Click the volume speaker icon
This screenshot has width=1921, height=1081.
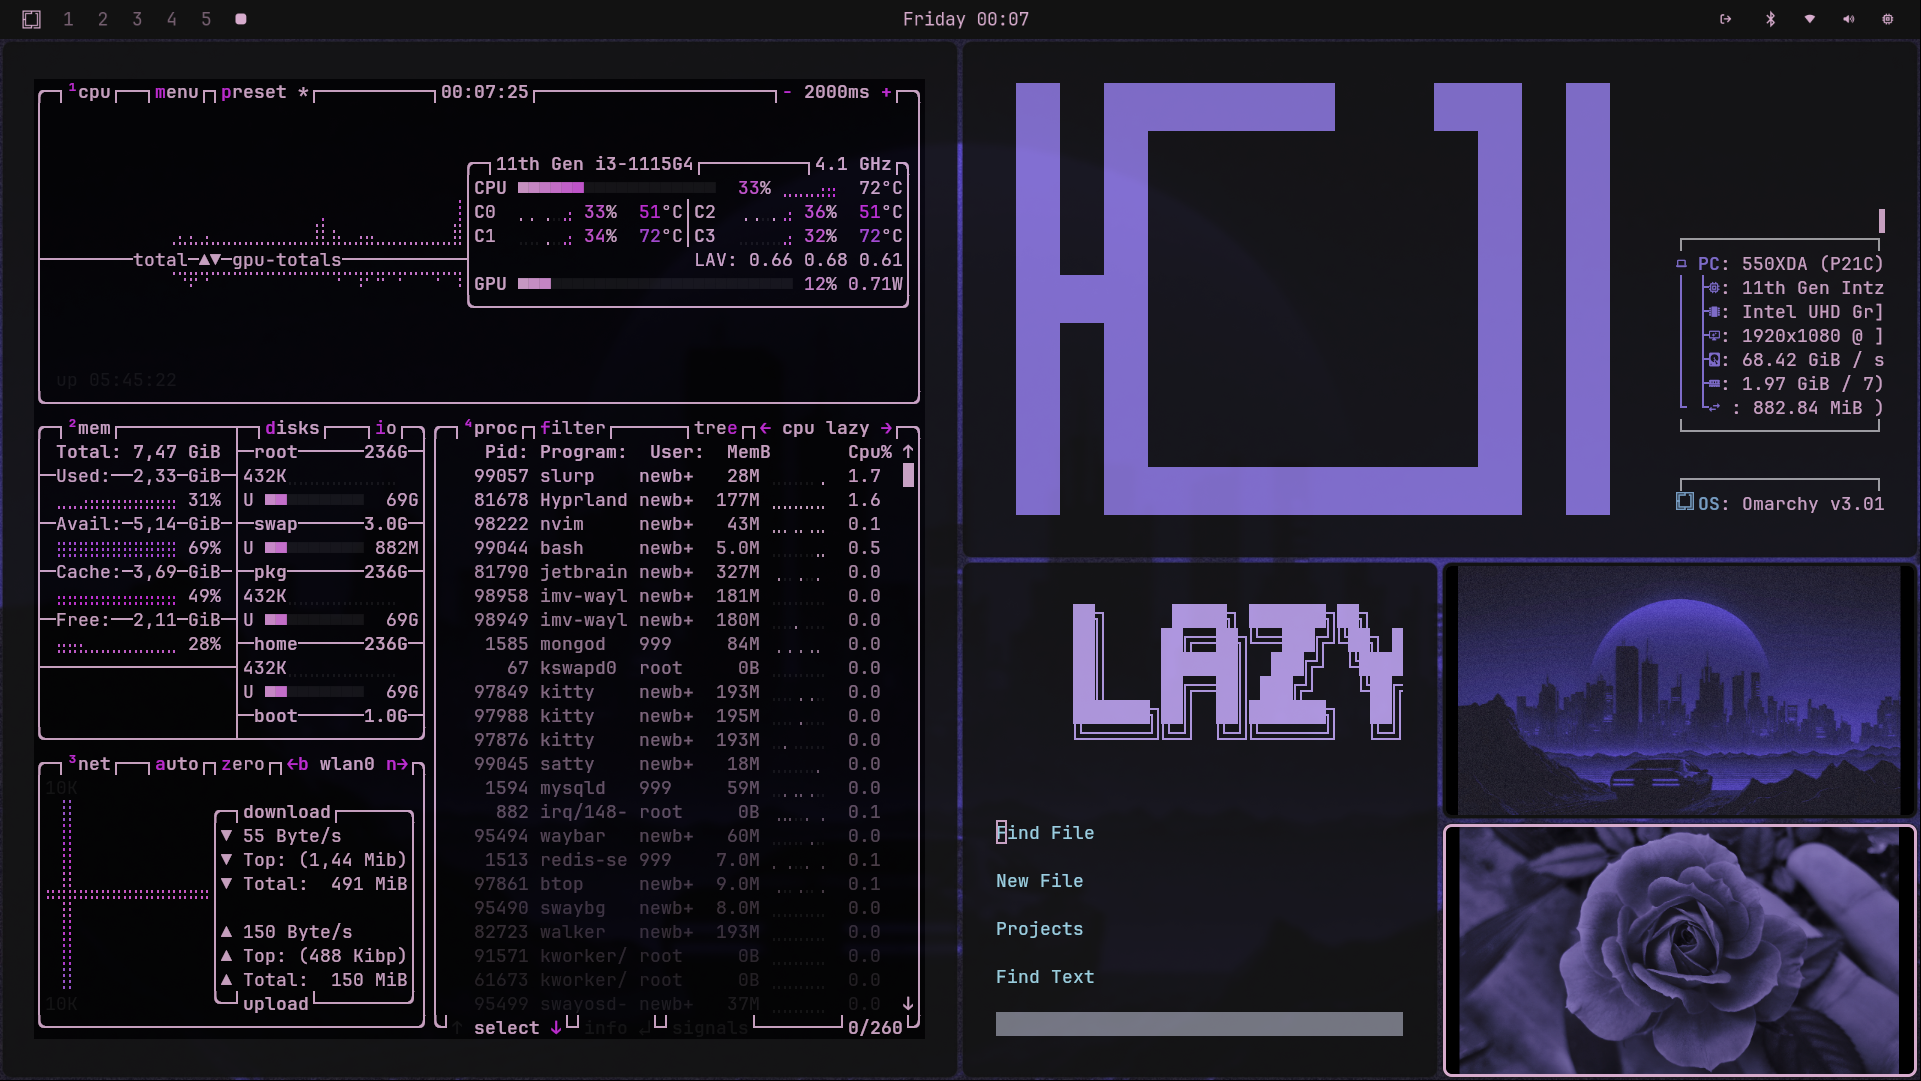[x=1848, y=19]
